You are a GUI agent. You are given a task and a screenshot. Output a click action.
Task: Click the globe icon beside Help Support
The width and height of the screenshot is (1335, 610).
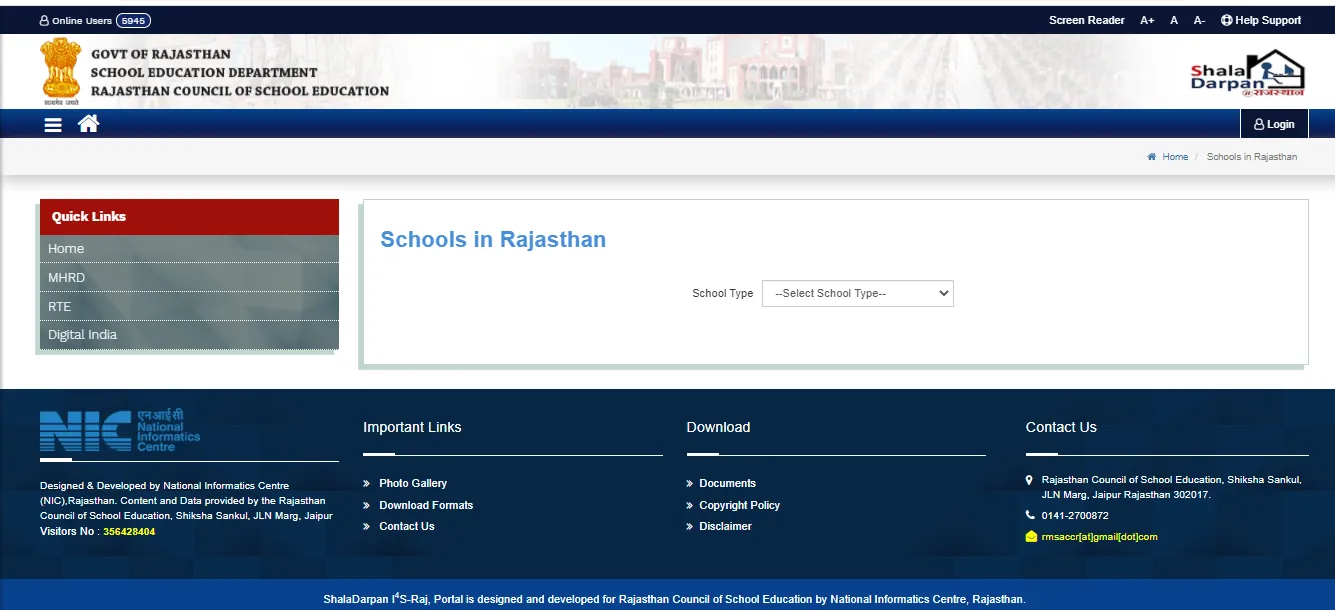click(x=1227, y=20)
